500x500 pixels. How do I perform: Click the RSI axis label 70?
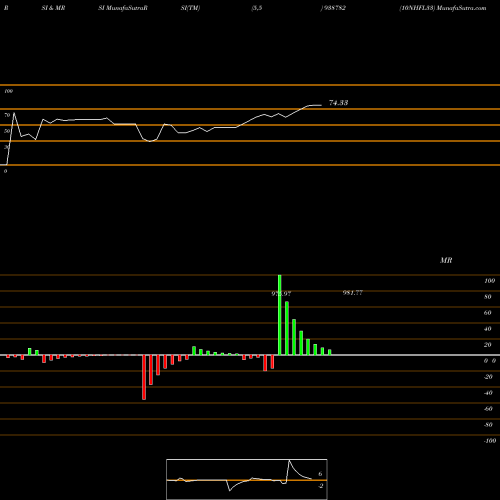(7, 115)
